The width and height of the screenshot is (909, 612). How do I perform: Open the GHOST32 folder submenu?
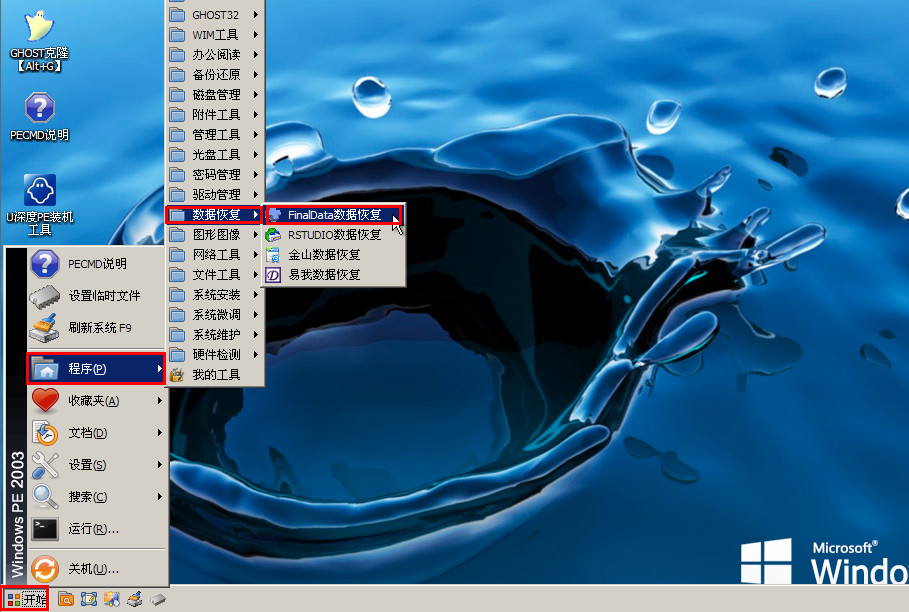pyautogui.click(x=215, y=14)
